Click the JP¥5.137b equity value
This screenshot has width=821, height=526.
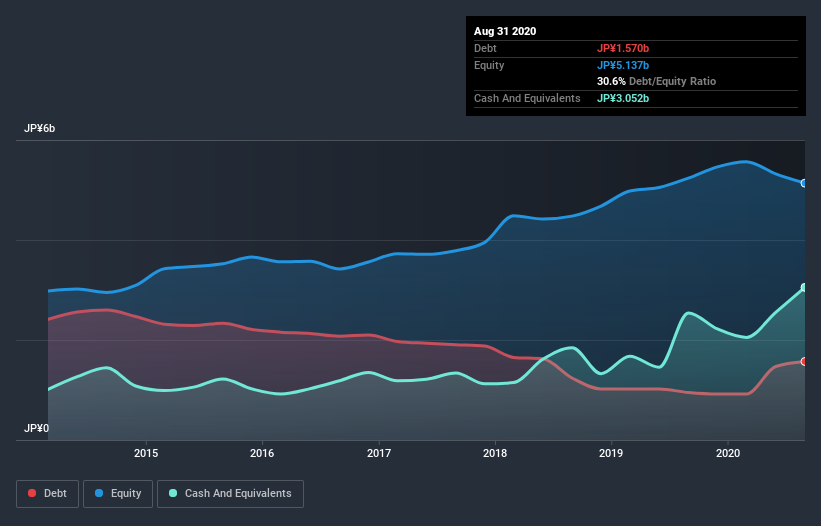623,65
